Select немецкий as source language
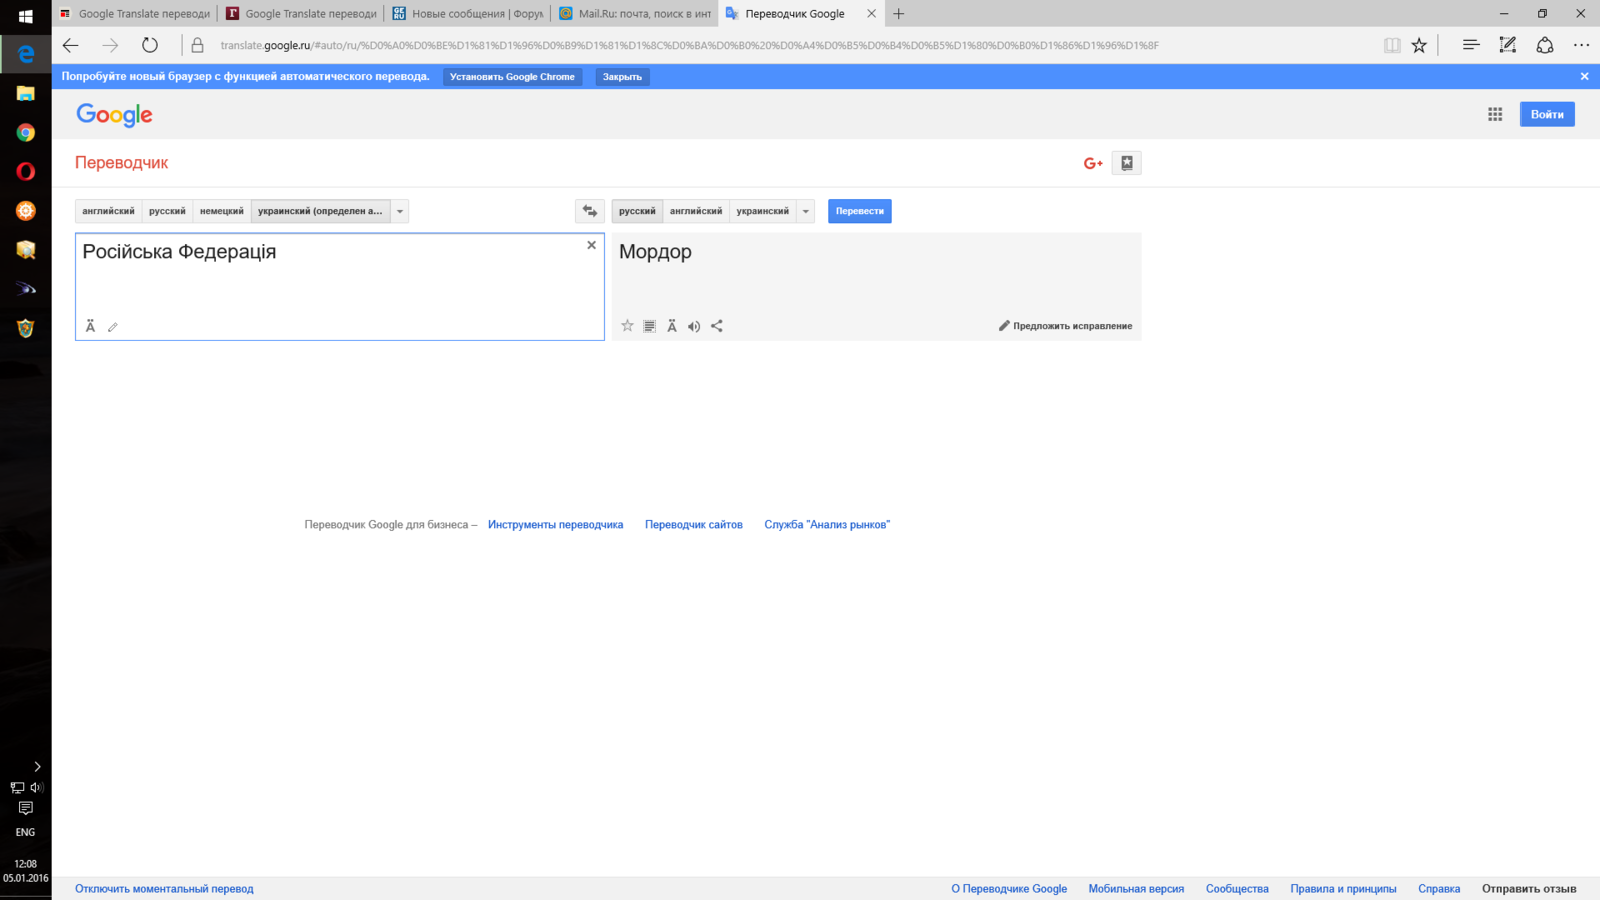The height and width of the screenshot is (900, 1600). 221,211
